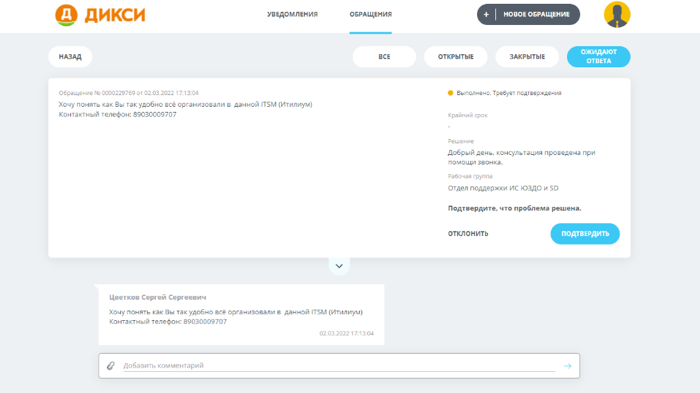Click the plus icon in Новое обращение
The width and height of the screenshot is (700, 393).
pyautogui.click(x=486, y=14)
